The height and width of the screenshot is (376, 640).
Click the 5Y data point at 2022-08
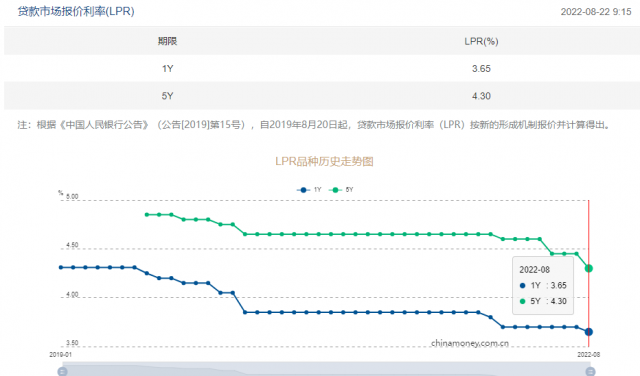(589, 268)
